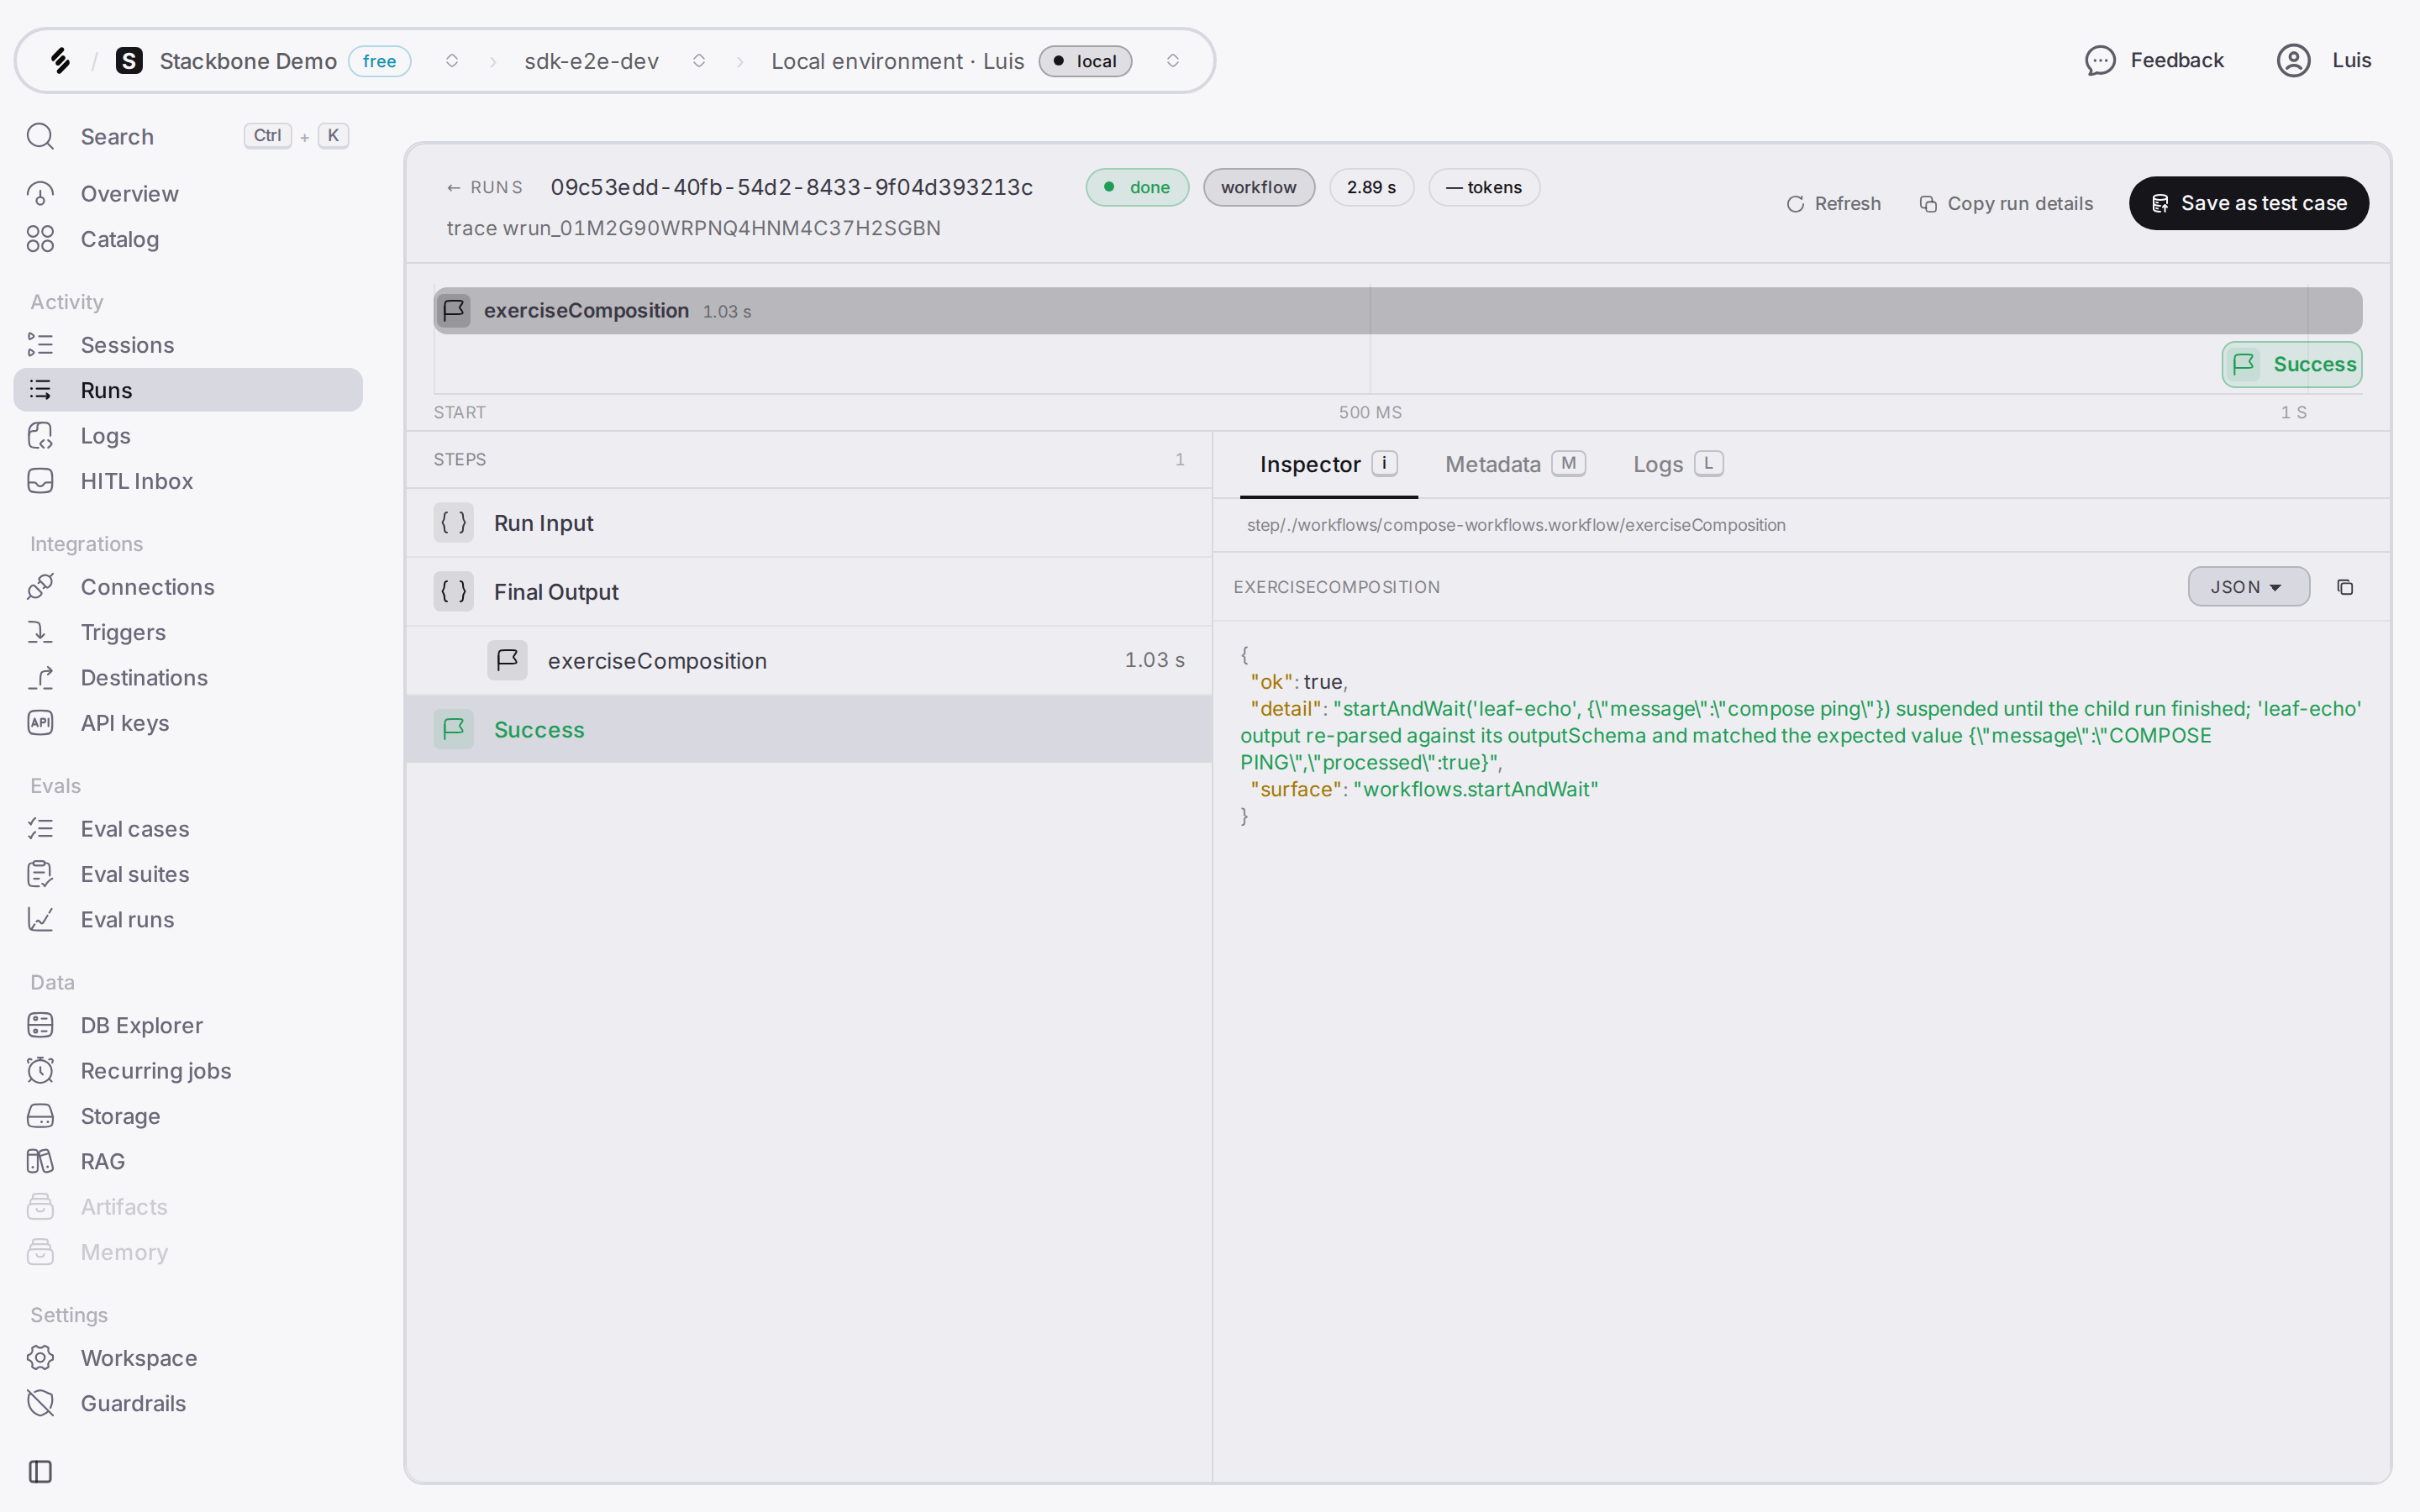Select the Success step row

pos(809,729)
